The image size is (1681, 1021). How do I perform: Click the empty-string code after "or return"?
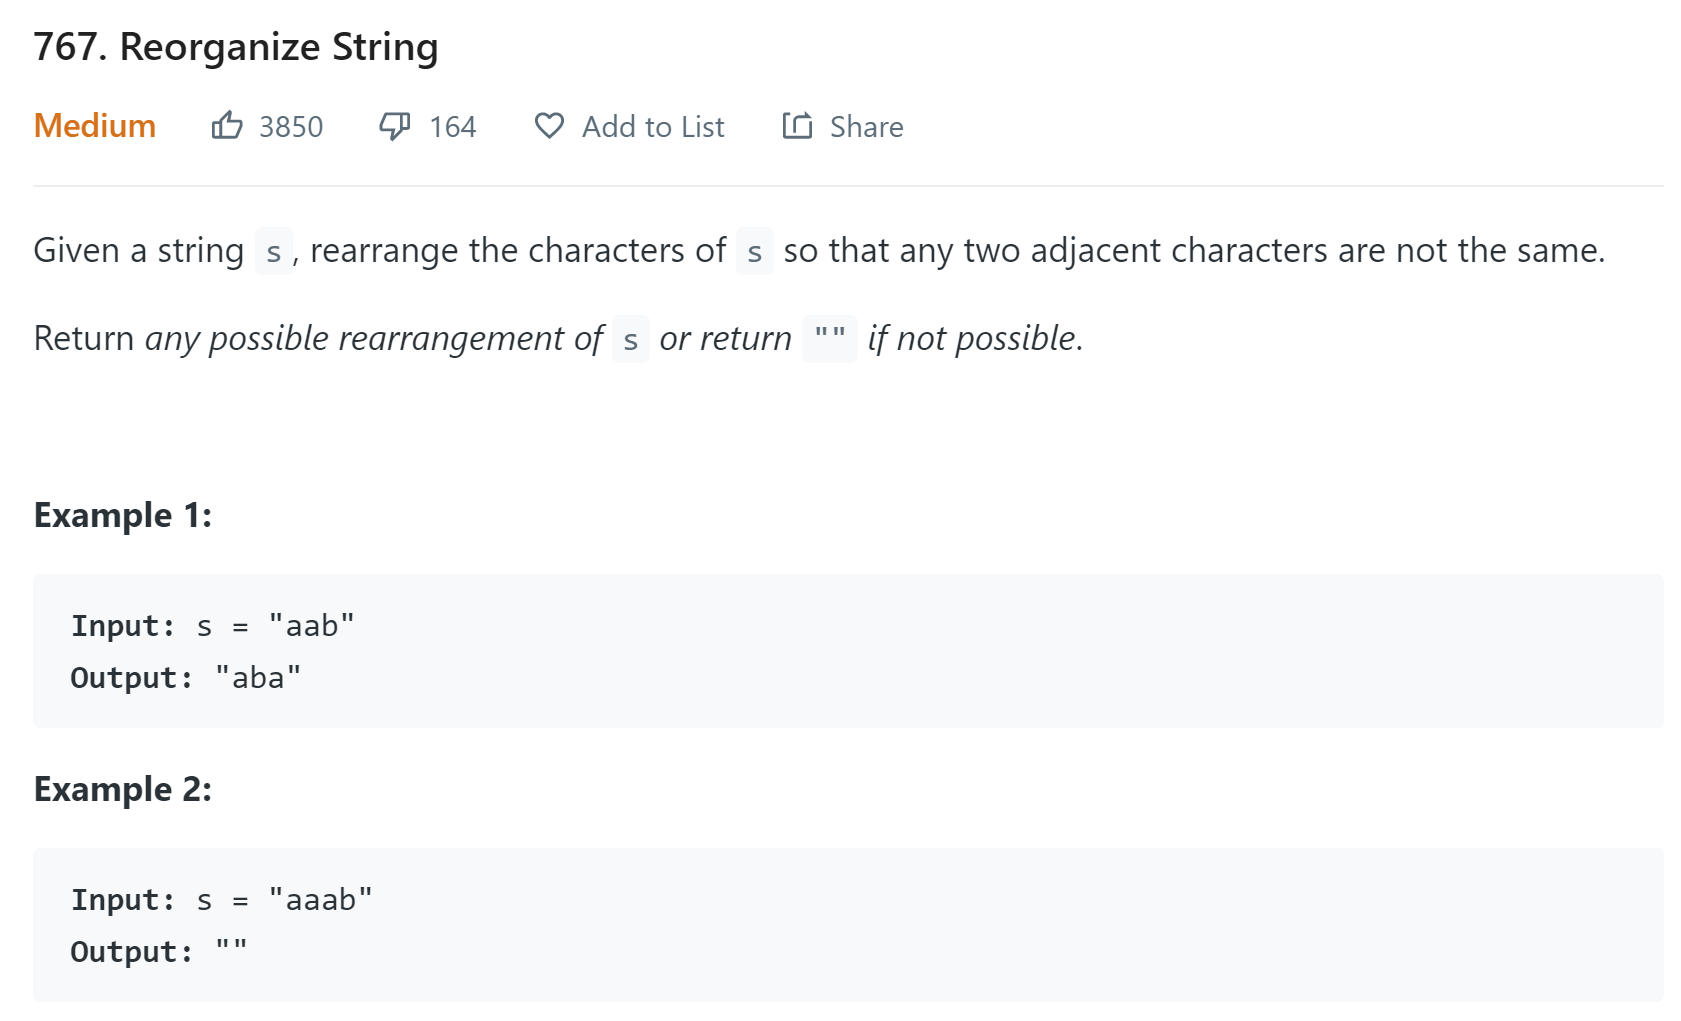tap(829, 338)
